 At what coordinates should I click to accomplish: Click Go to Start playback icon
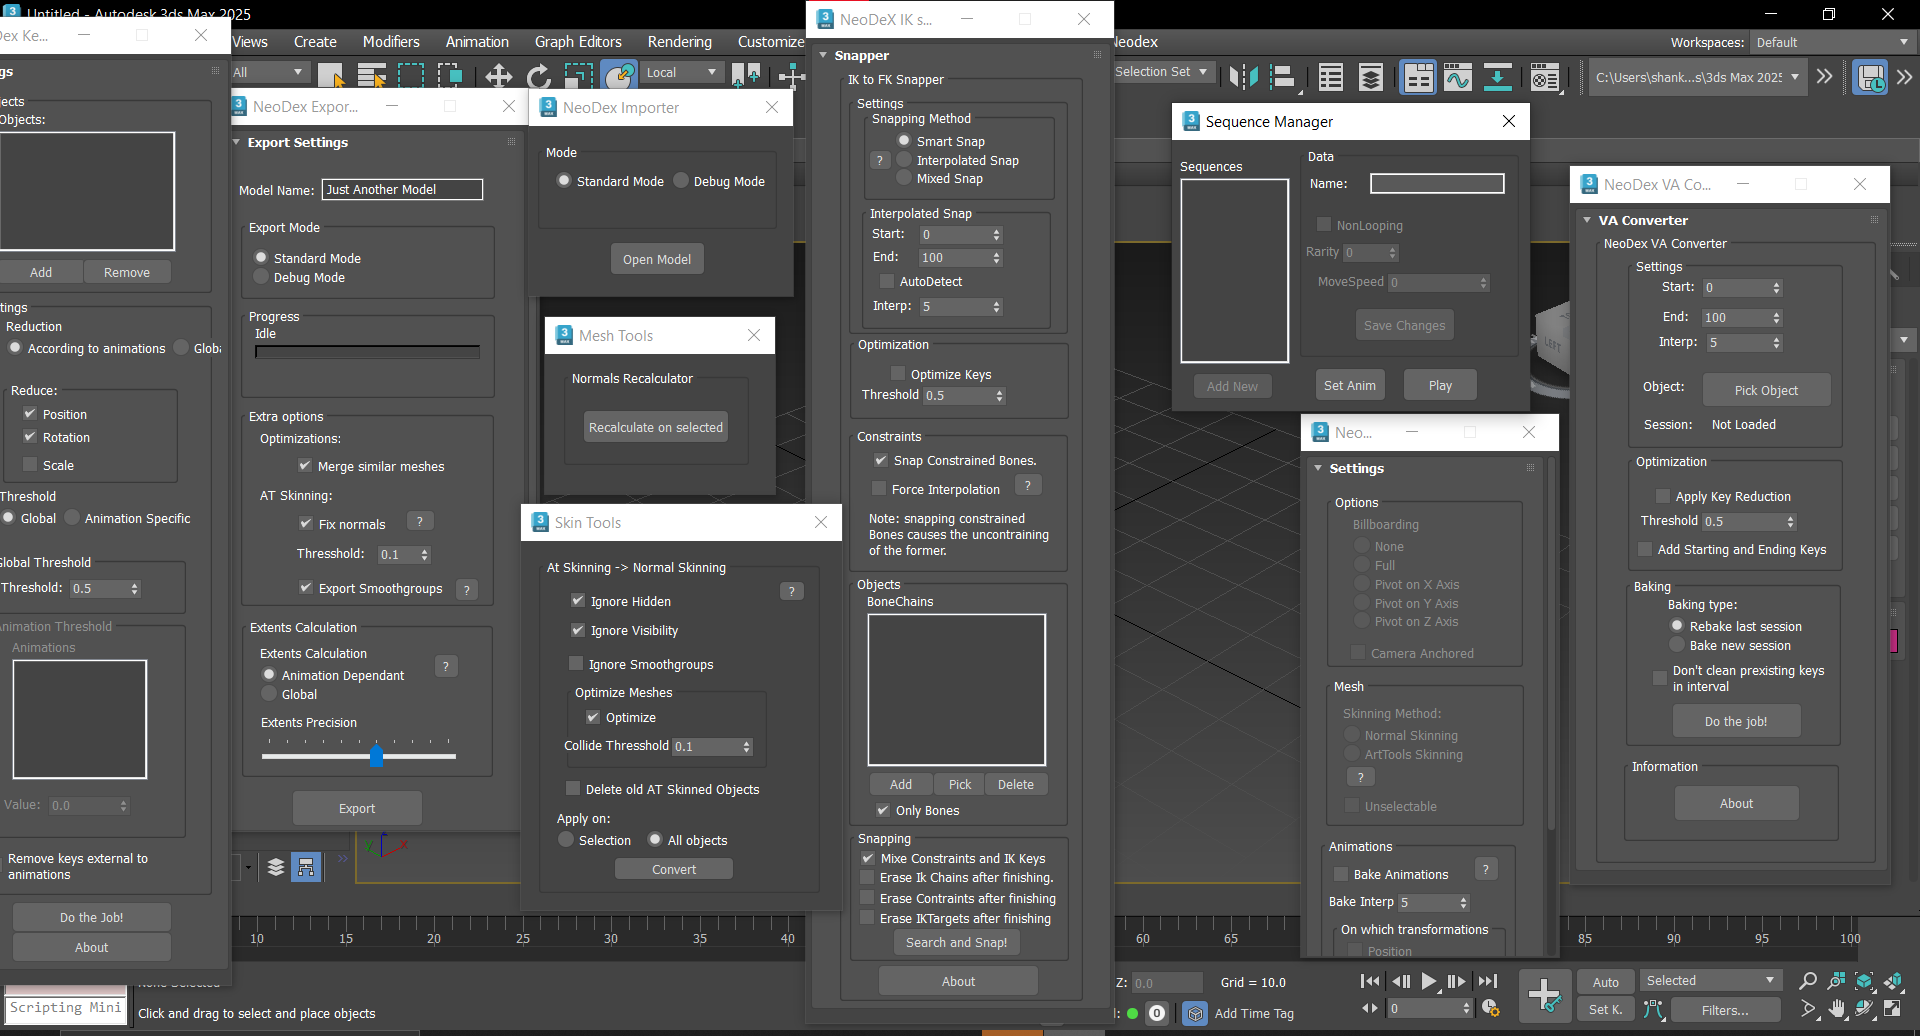tap(1370, 981)
